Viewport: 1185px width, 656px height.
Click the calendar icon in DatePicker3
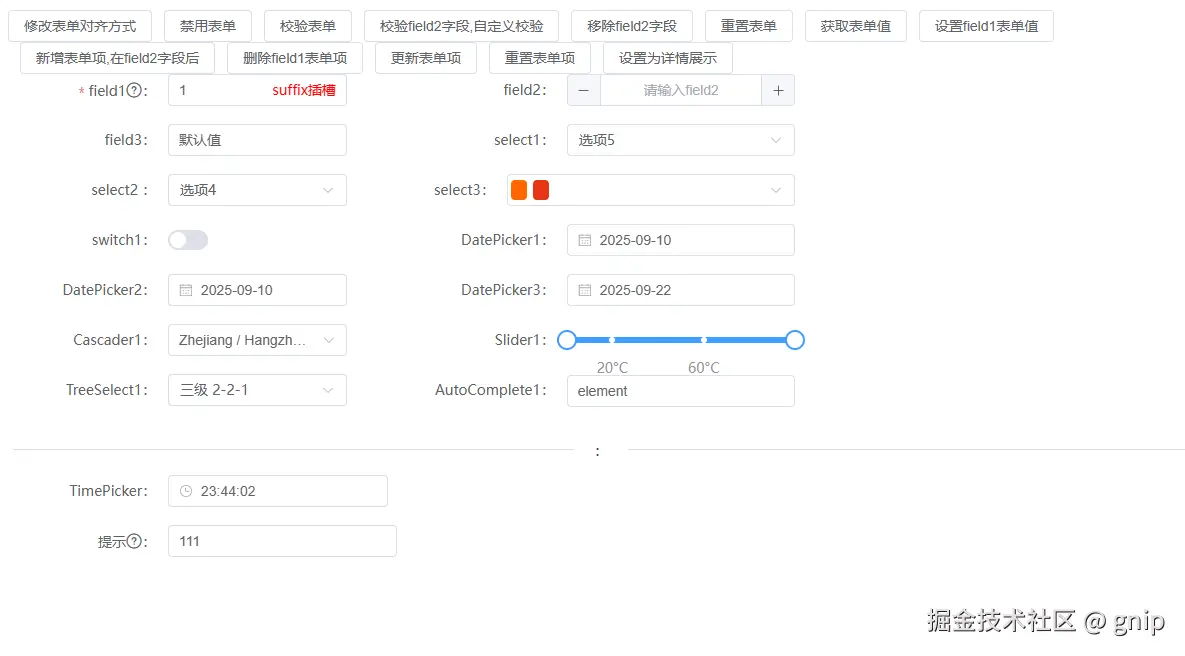coord(585,290)
